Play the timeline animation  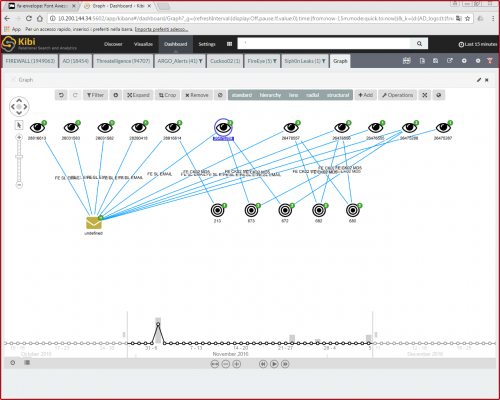274,364
